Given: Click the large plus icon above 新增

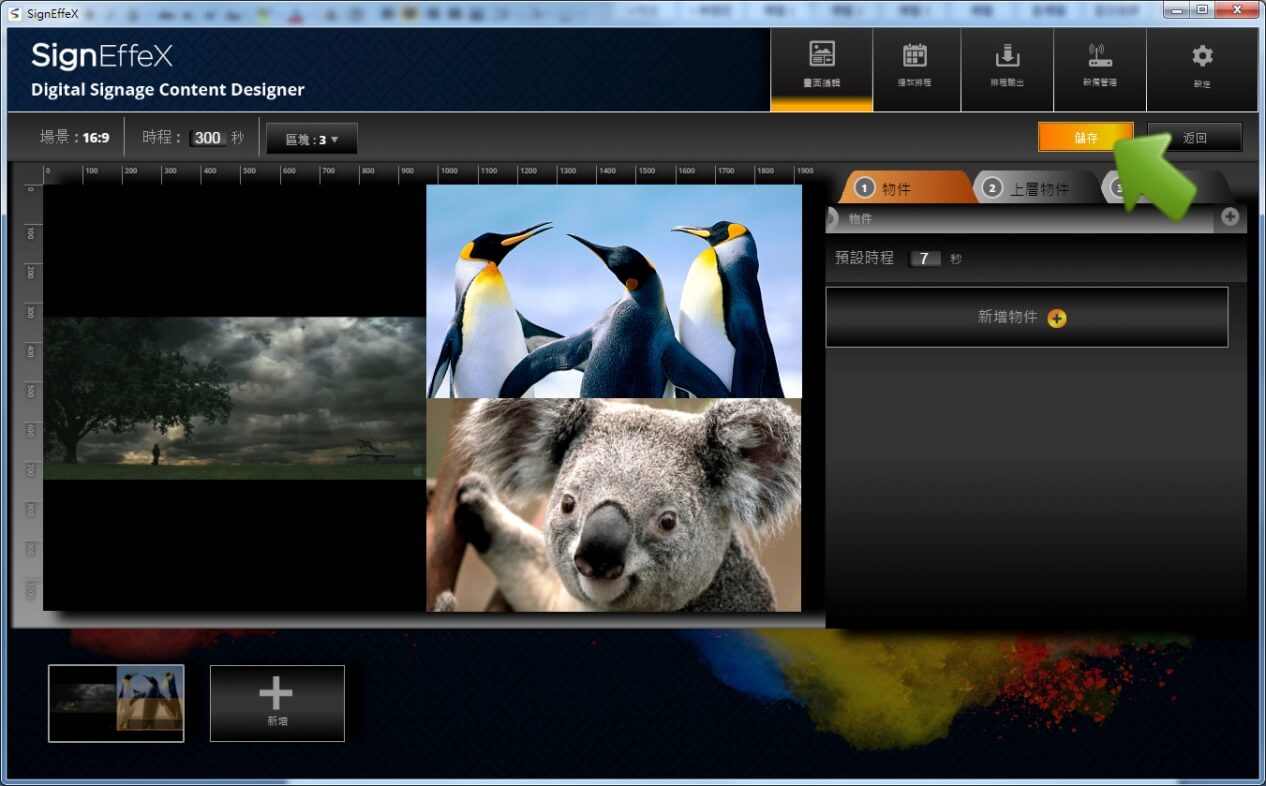Looking at the screenshot, I should click(276, 694).
